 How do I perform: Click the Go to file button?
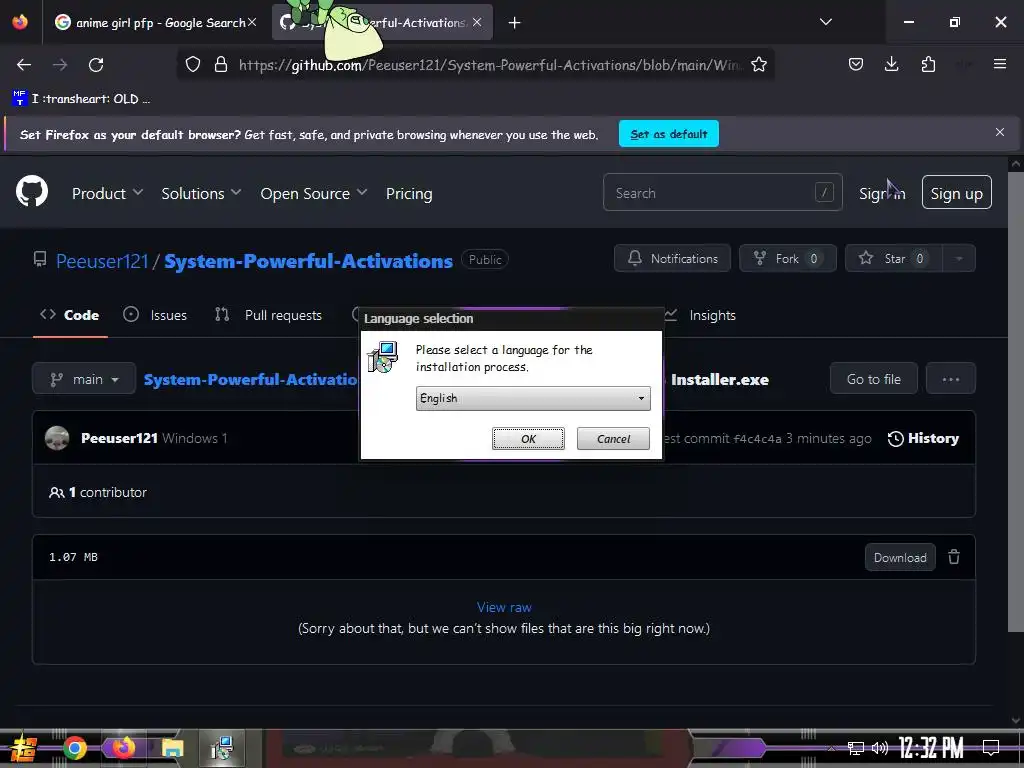873,379
